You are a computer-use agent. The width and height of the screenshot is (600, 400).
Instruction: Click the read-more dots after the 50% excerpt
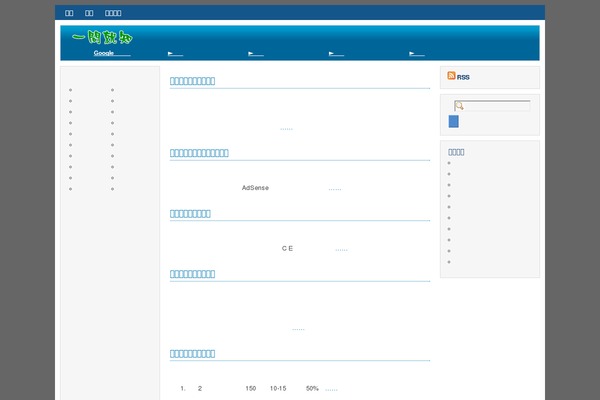point(331,388)
